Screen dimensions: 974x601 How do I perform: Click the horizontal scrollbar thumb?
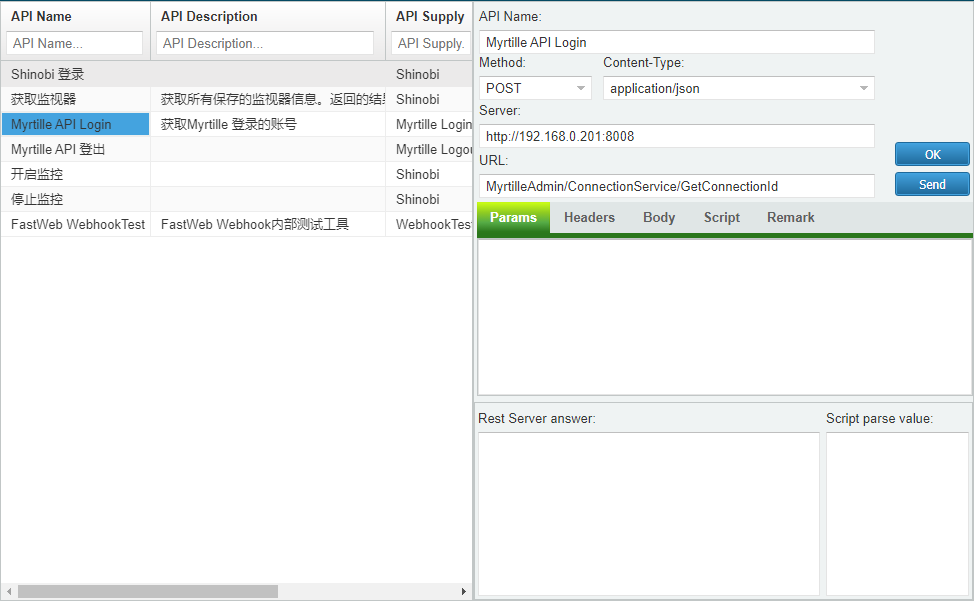tap(148, 592)
